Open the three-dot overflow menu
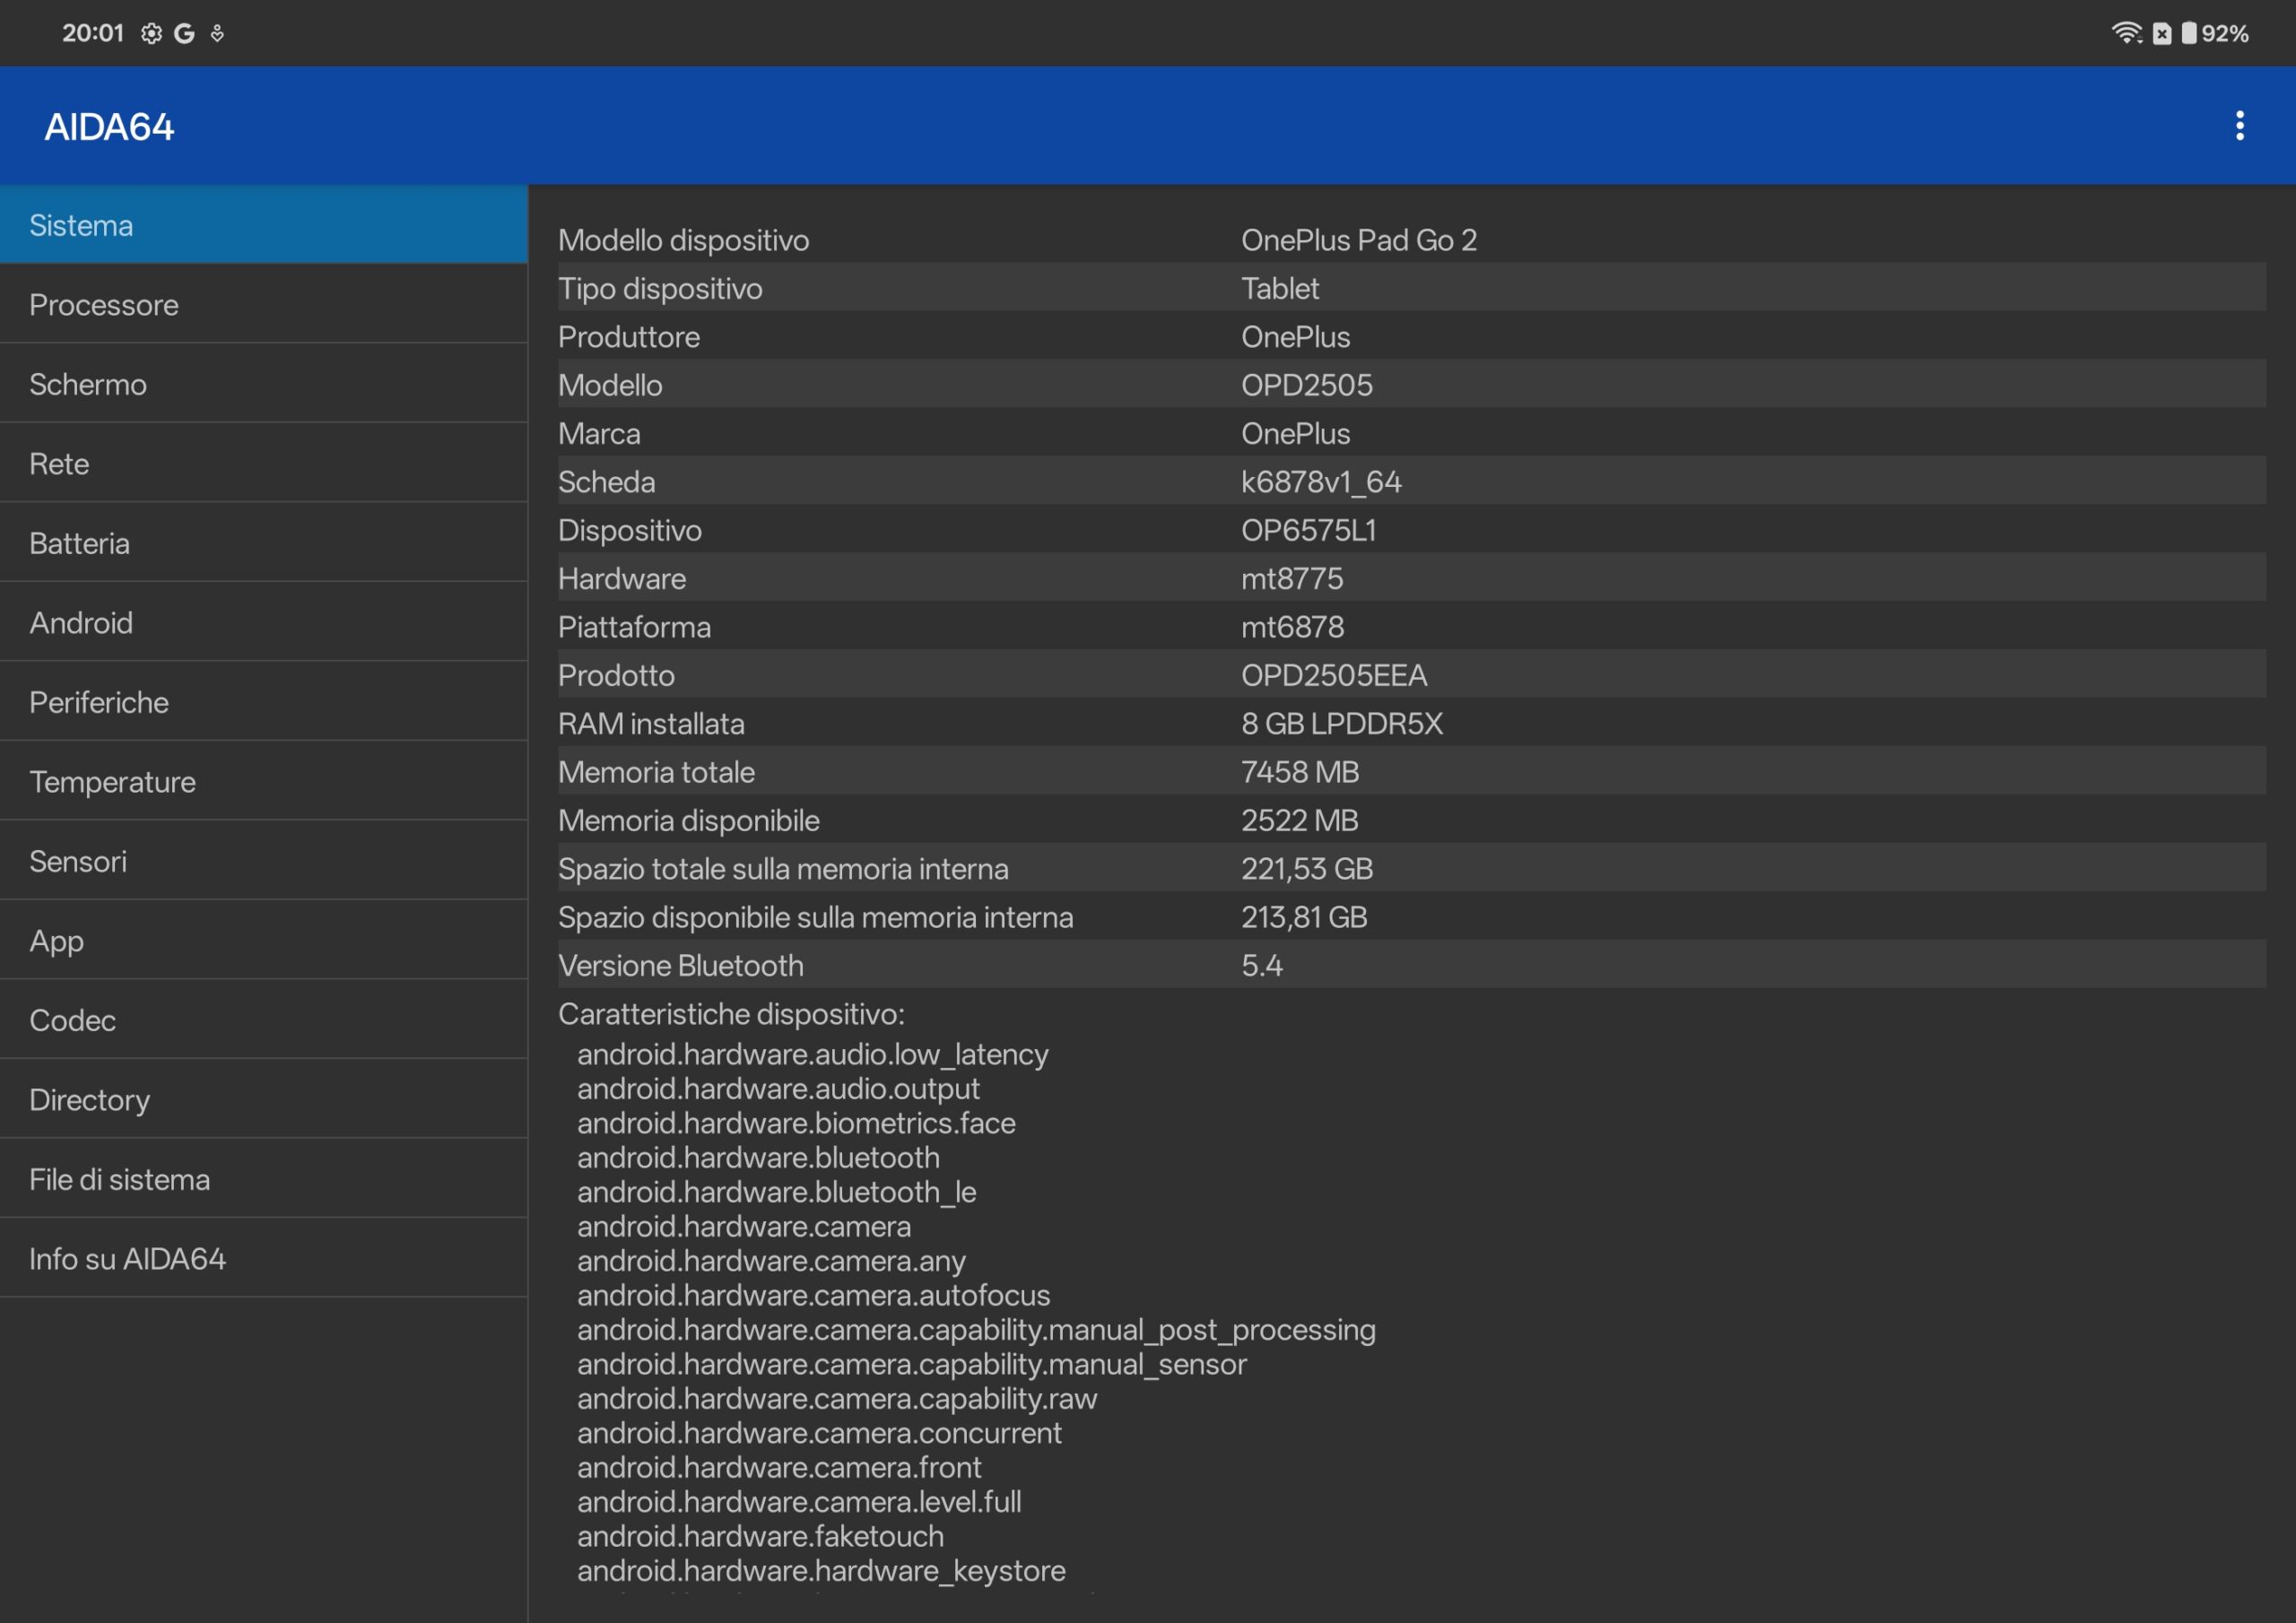This screenshot has height=1623, width=2296. [2239, 126]
